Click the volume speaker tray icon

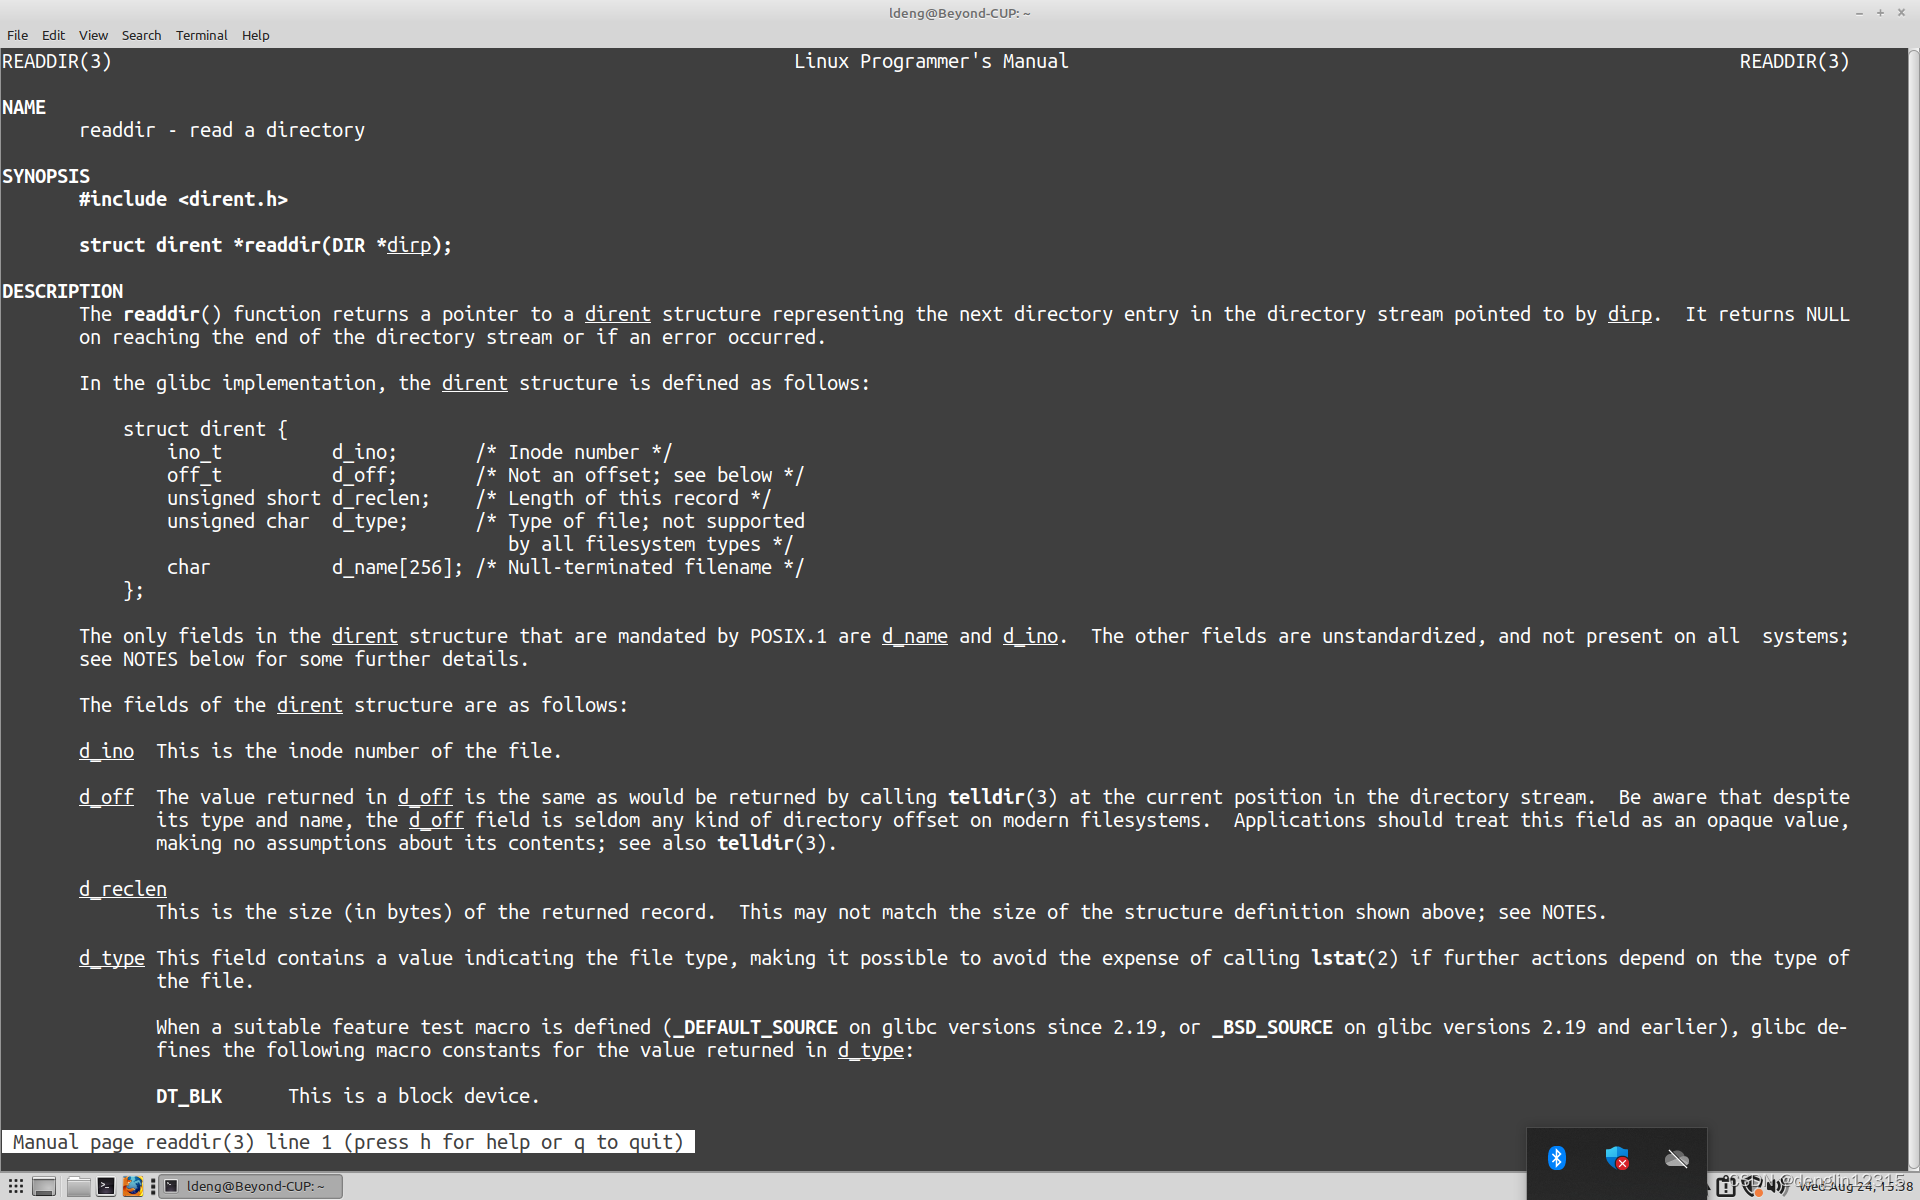[x=1776, y=1187]
